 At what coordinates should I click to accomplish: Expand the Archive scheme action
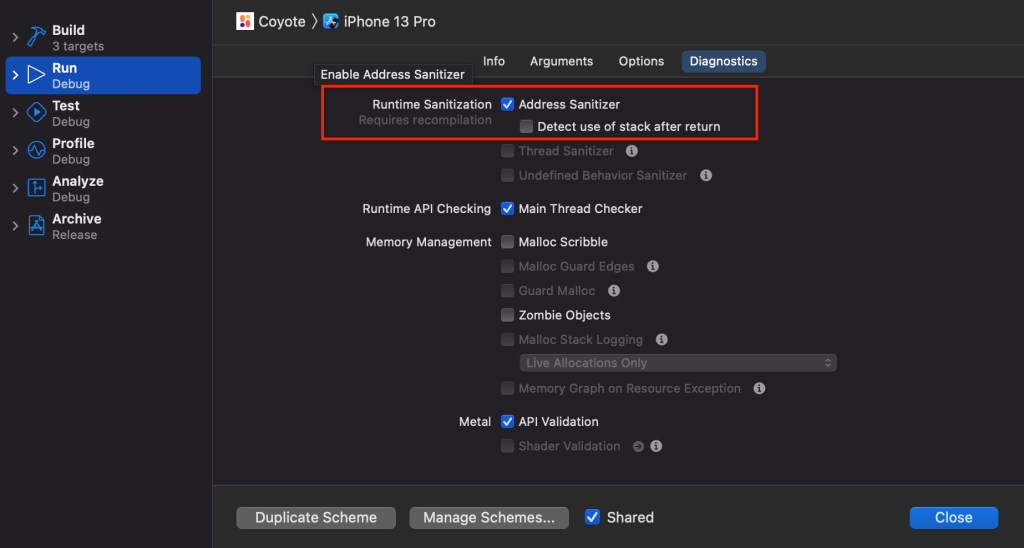[x=15, y=226]
